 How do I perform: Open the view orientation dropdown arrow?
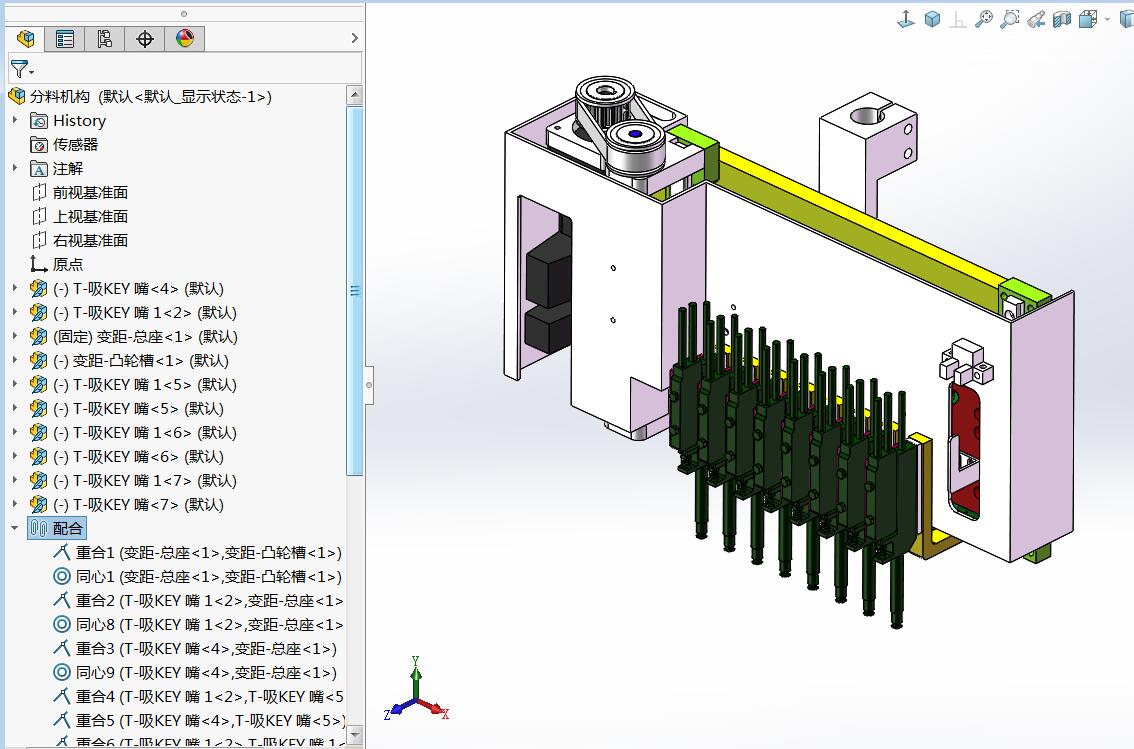[x=1107, y=20]
